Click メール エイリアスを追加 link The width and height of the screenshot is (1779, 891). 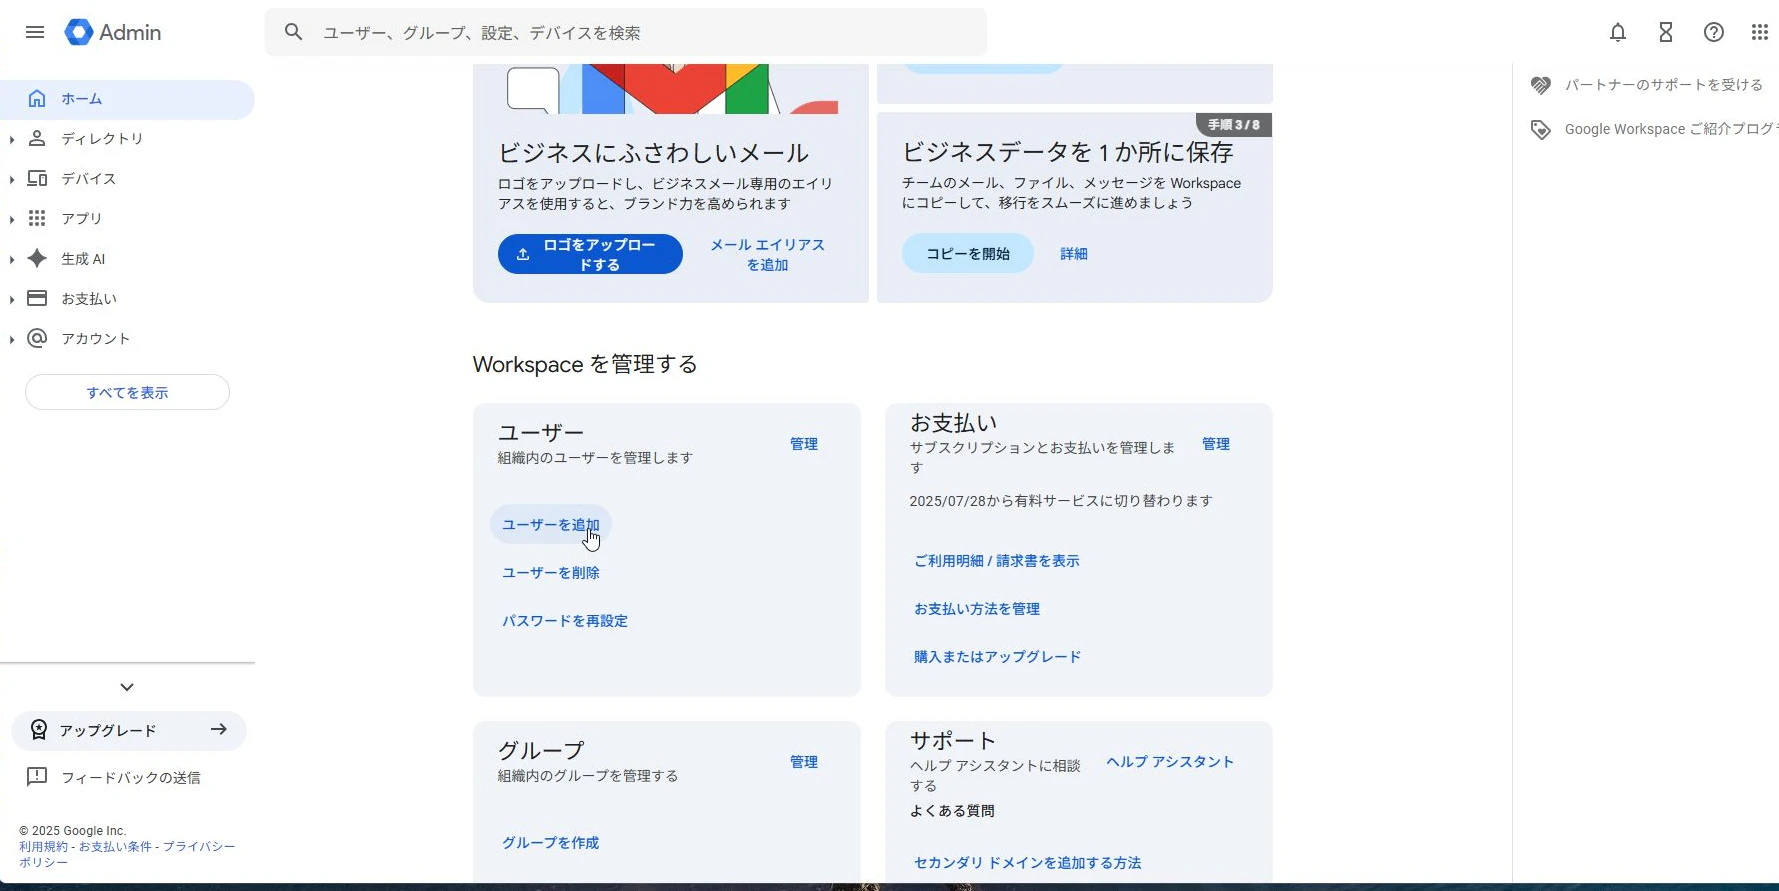point(768,254)
